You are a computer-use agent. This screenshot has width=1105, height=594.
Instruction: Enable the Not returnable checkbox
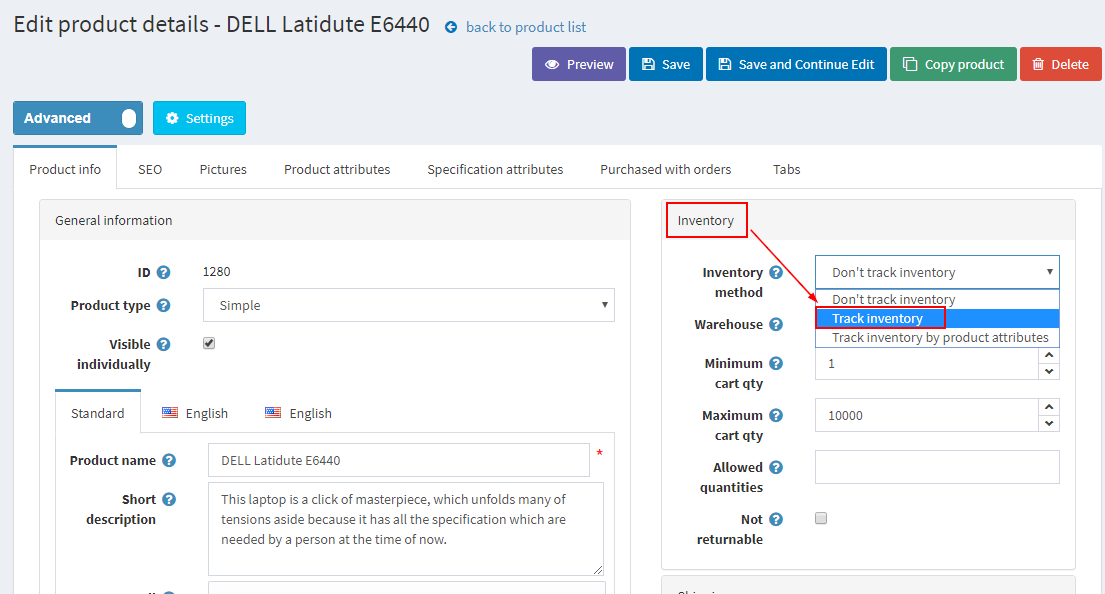pos(821,519)
